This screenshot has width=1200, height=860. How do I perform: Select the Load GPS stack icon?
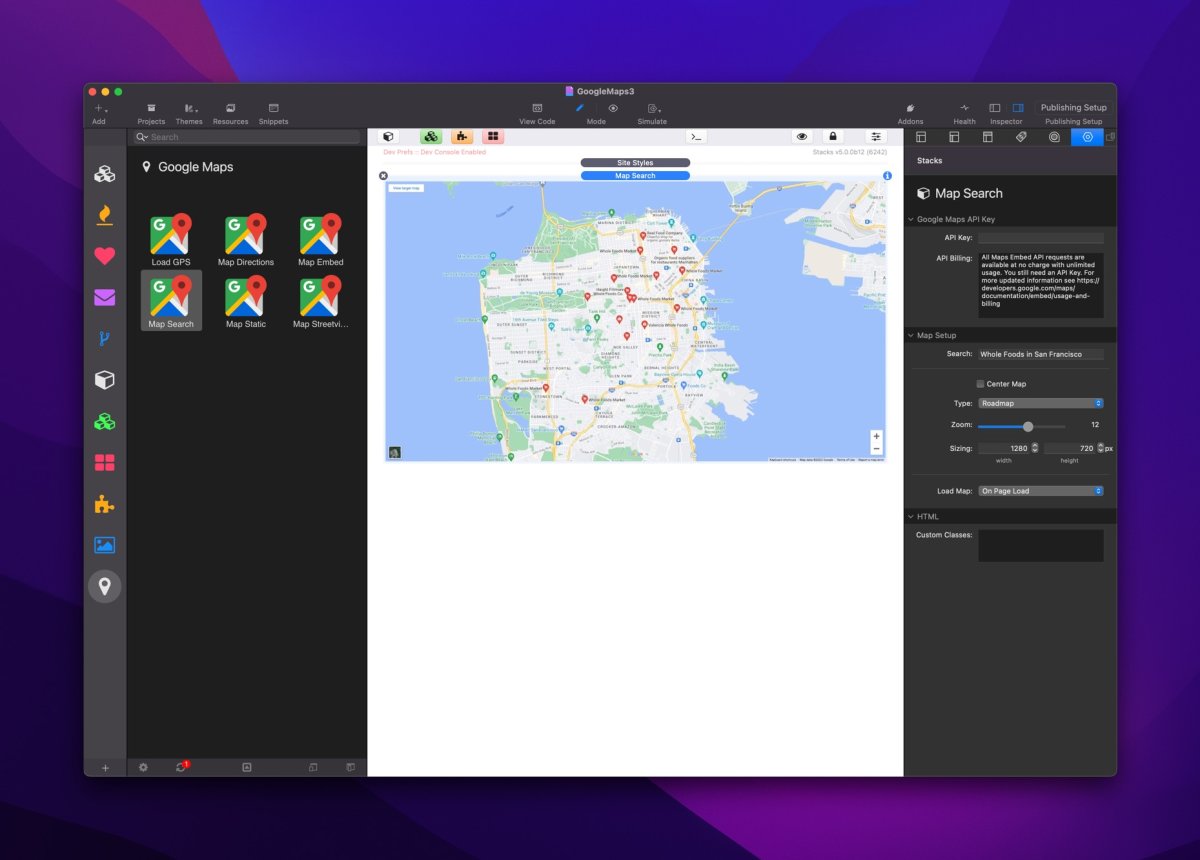click(x=170, y=236)
